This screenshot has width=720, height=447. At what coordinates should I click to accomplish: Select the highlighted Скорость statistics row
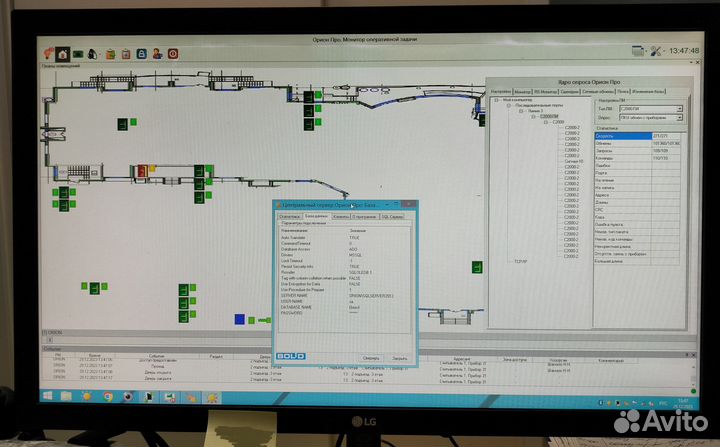620,136
